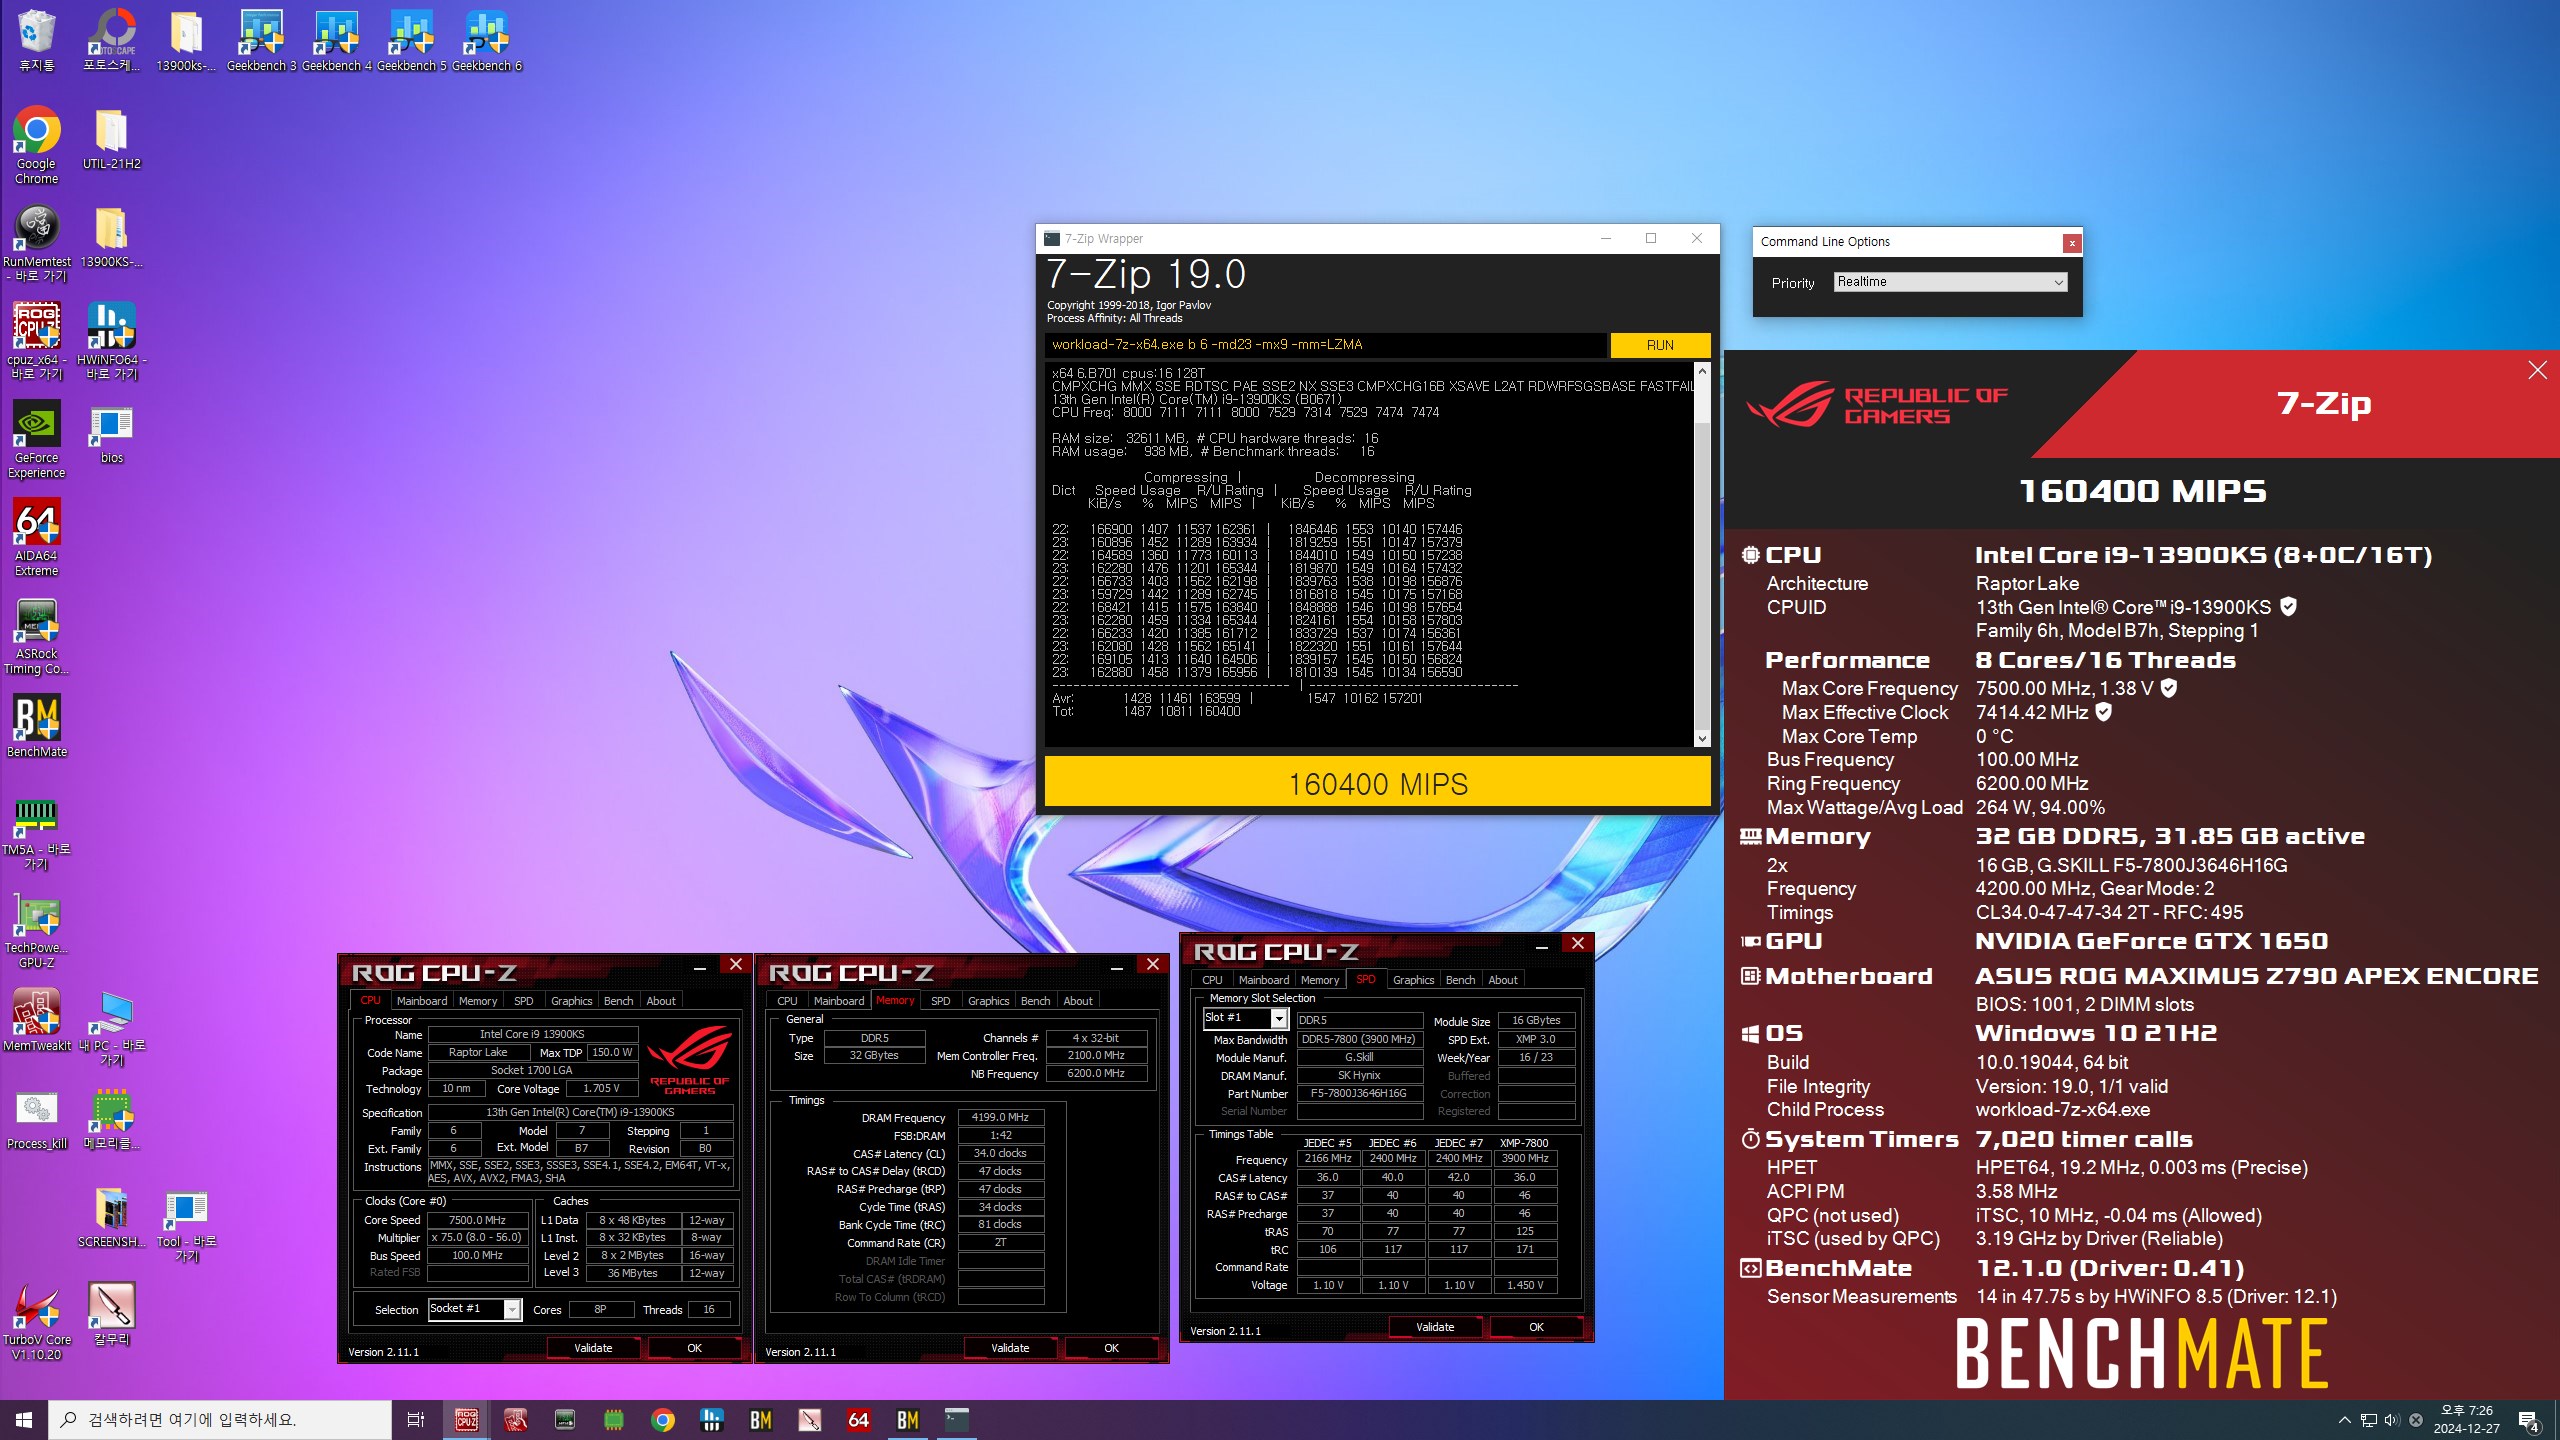Select the SPD tab in Memory window

[x=940, y=1001]
